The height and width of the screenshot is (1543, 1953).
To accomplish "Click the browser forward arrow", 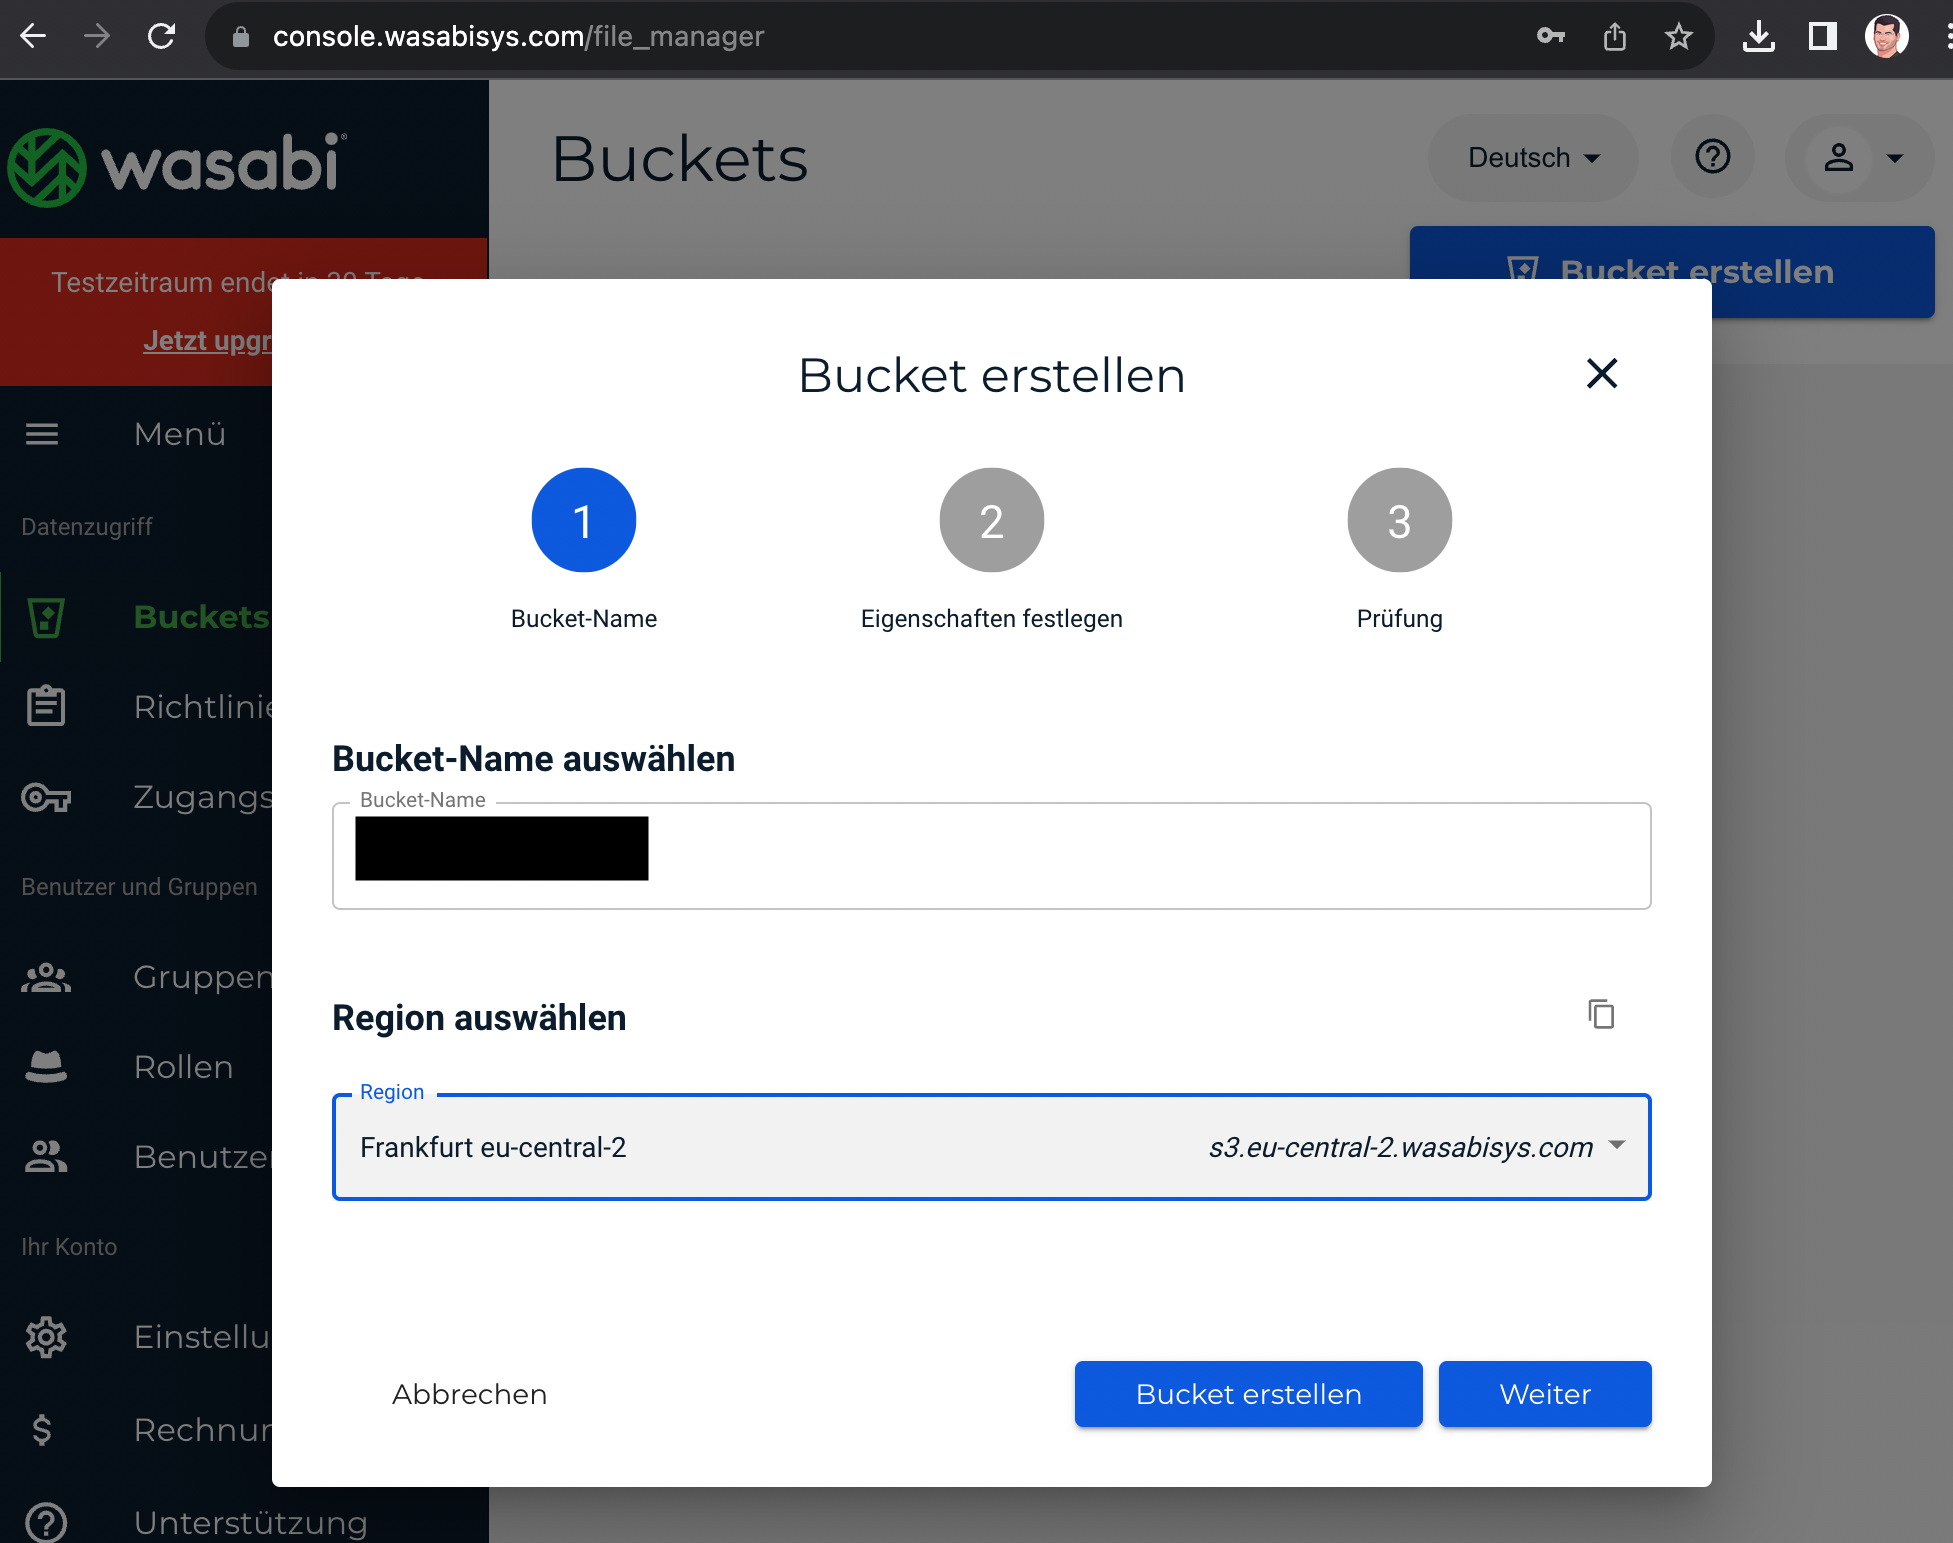I will pyautogui.click(x=97, y=37).
